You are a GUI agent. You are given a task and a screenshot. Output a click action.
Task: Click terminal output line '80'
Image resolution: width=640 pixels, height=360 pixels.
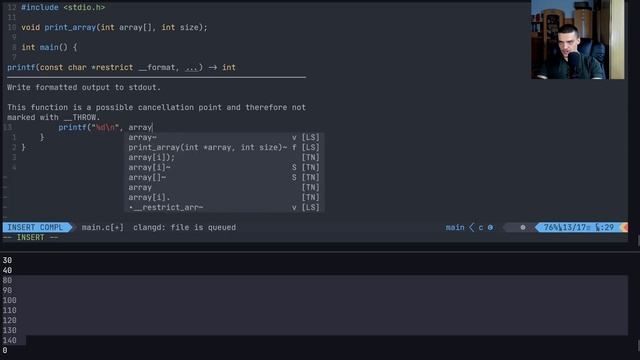click(x=7, y=280)
